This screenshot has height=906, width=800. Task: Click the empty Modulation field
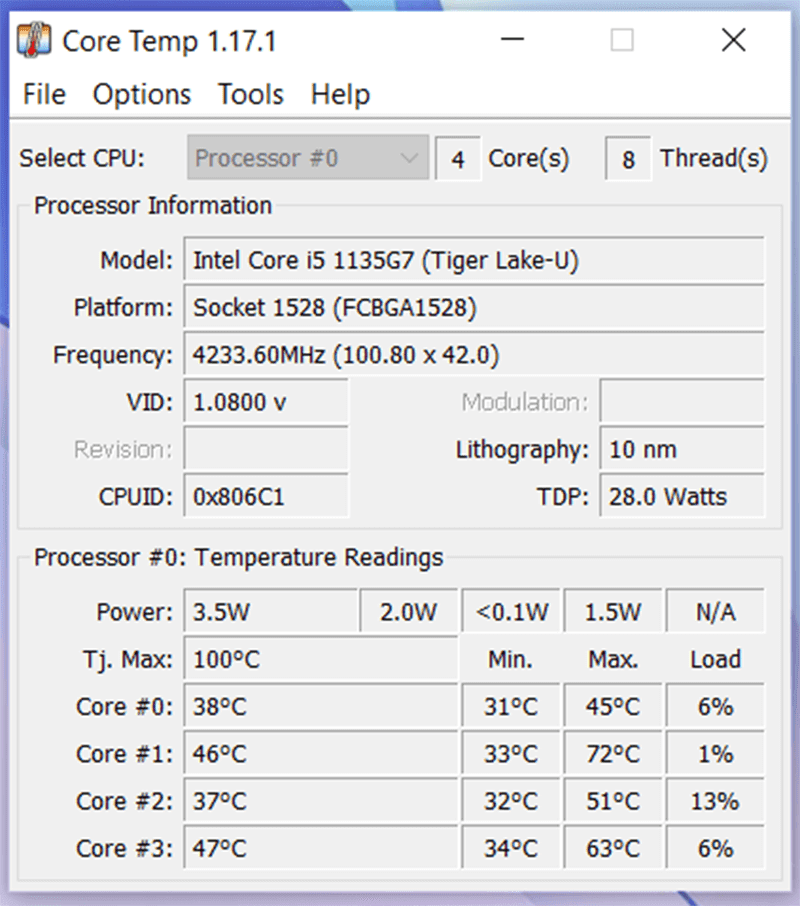682,402
